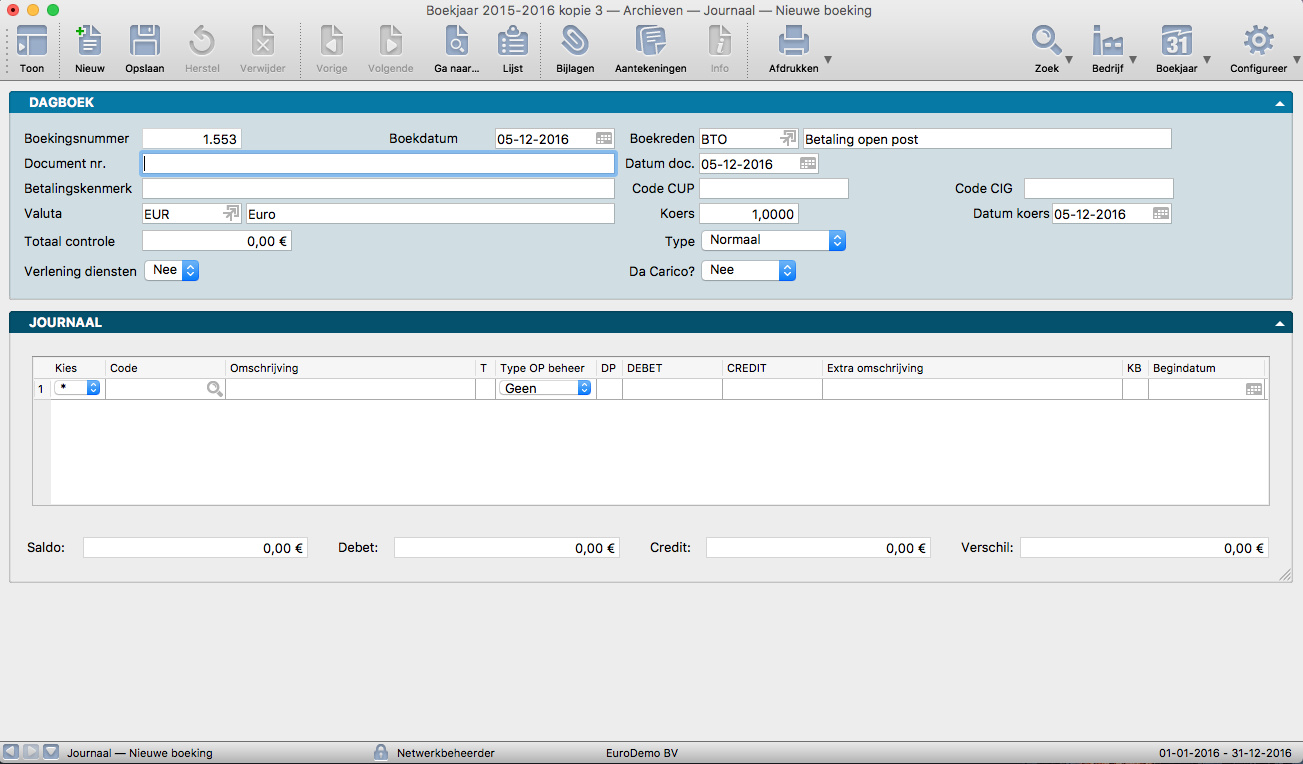
Task: Open the Configureer gear menu
Action: point(1258,42)
